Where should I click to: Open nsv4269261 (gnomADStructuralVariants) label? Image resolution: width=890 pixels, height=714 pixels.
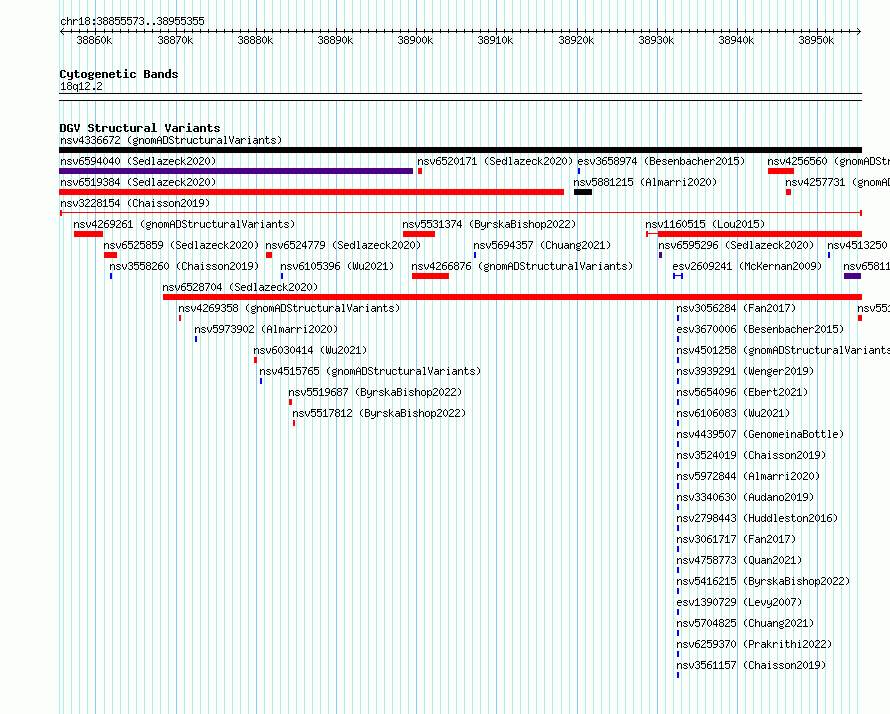click(x=184, y=224)
